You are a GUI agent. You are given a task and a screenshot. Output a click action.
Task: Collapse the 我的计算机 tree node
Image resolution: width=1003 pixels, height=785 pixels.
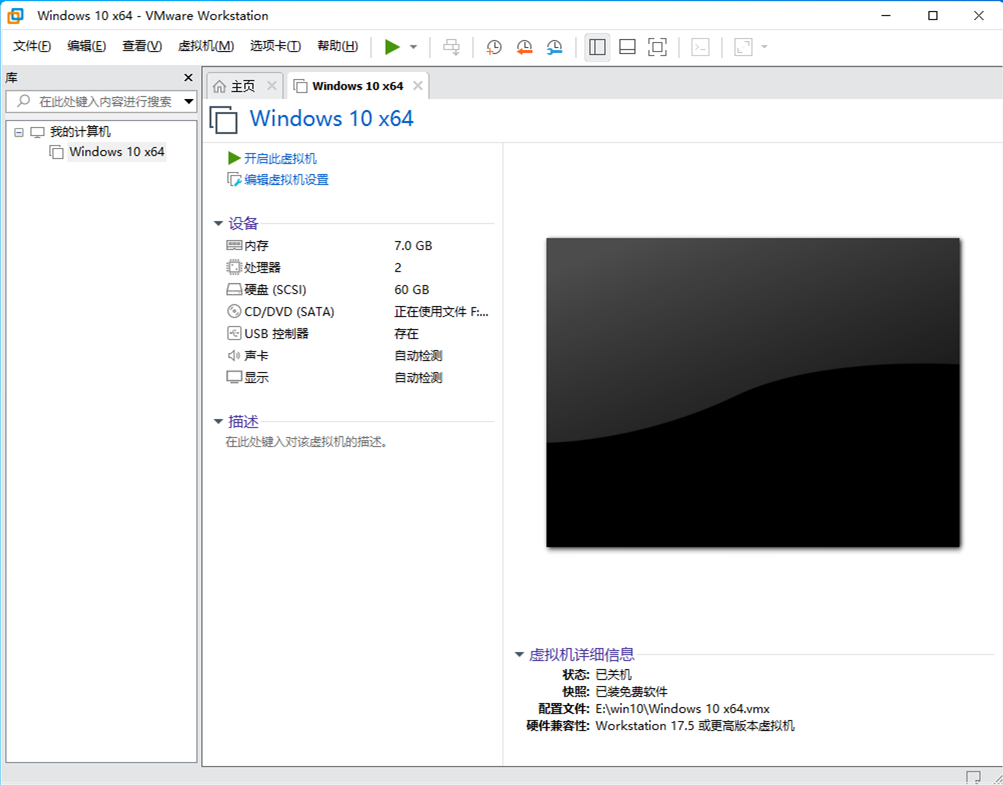pyautogui.click(x=18, y=131)
